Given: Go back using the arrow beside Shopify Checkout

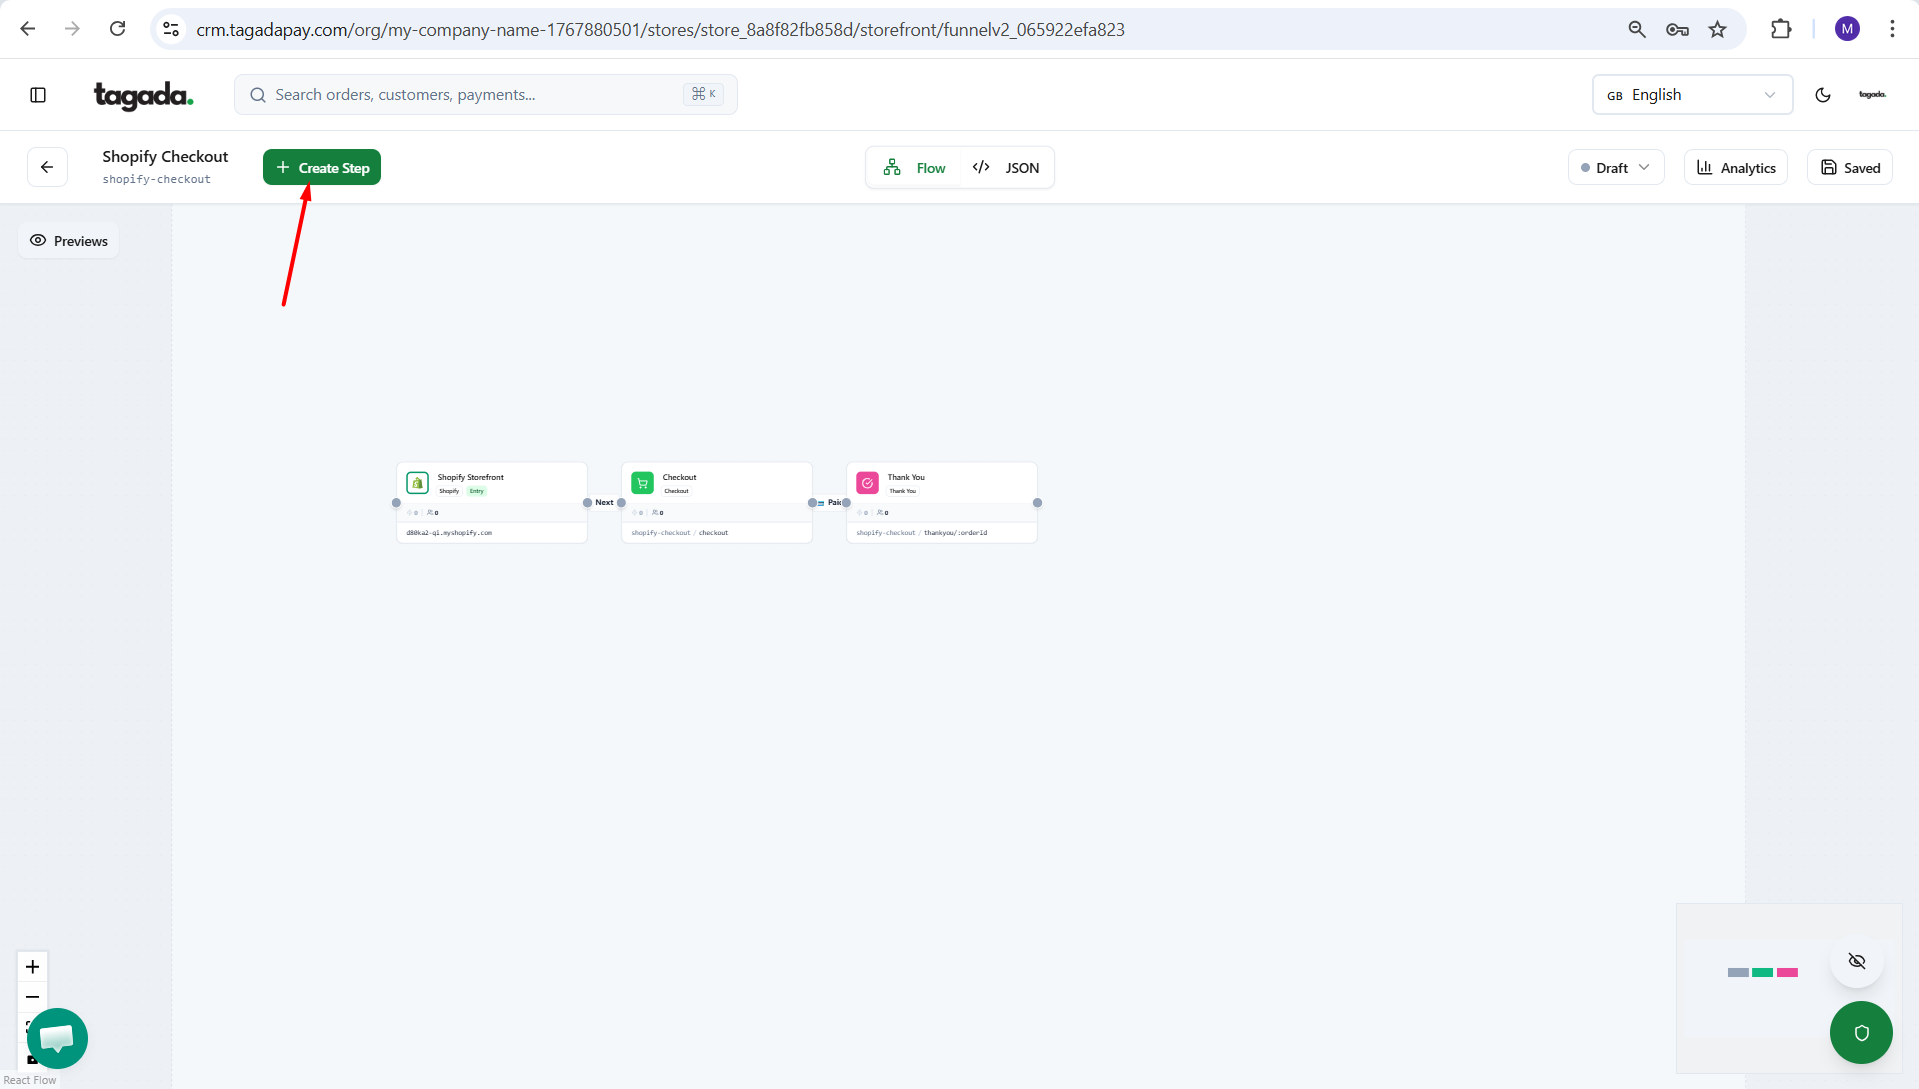Looking at the screenshot, I should 47,167.
